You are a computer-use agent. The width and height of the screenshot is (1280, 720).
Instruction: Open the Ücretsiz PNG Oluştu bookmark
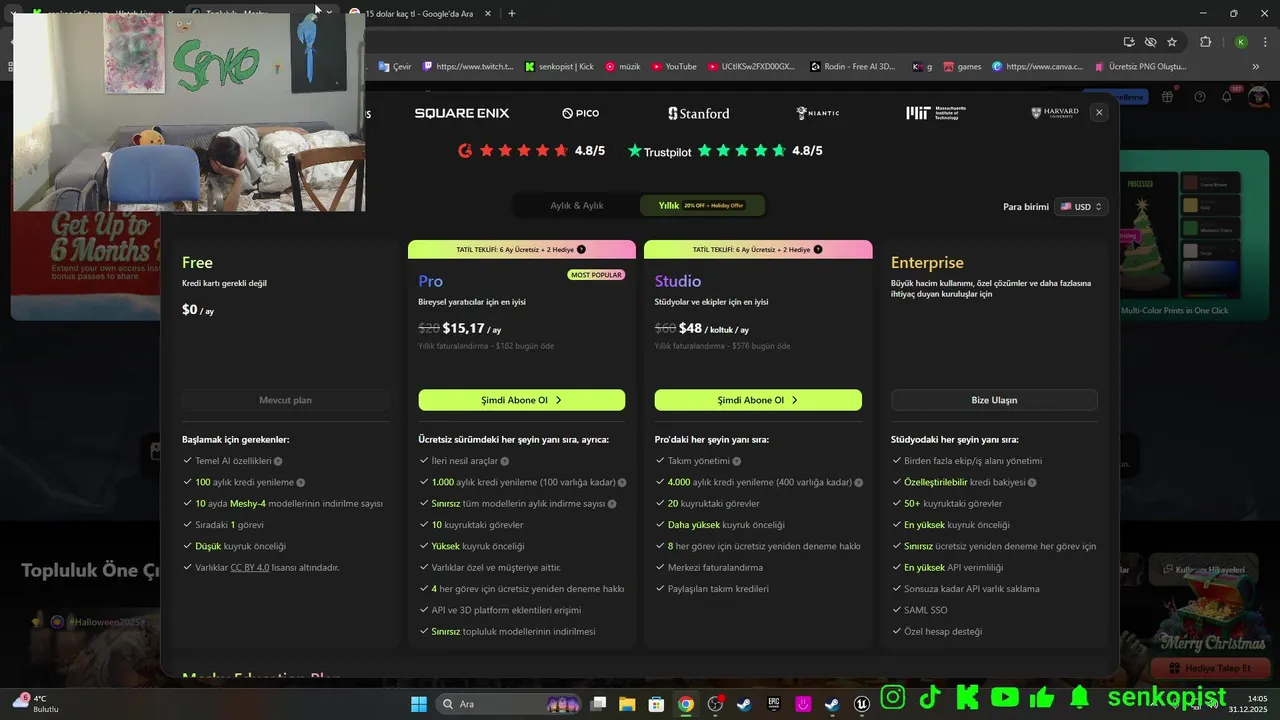[1140, 67]
